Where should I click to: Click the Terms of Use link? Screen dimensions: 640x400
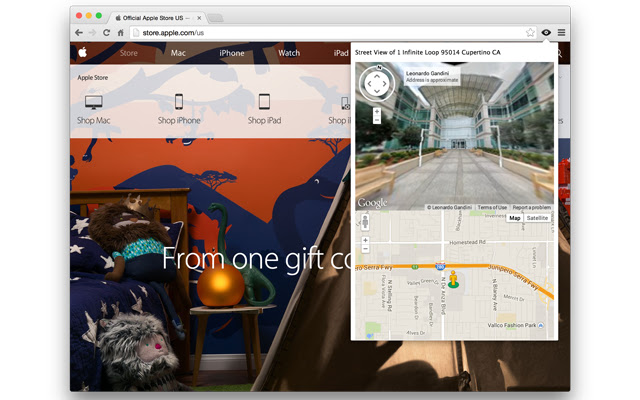point(492,207)
